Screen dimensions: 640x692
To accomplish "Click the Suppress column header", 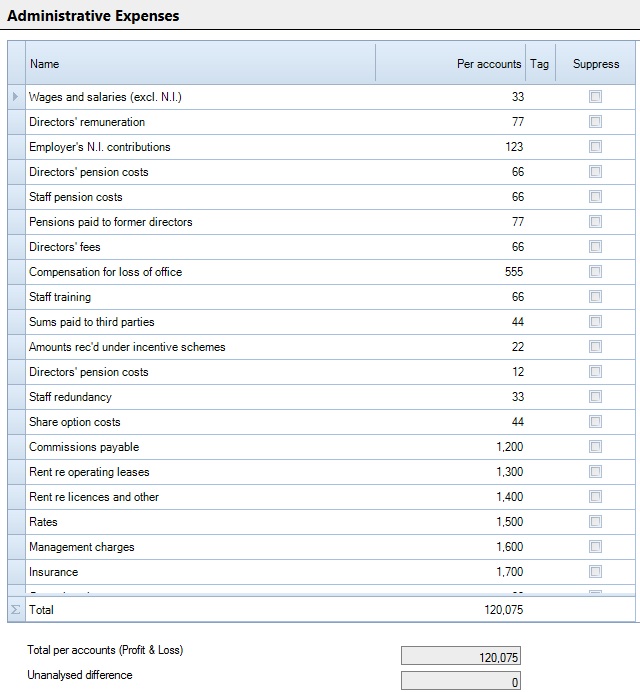I will (x=595, y=64).
